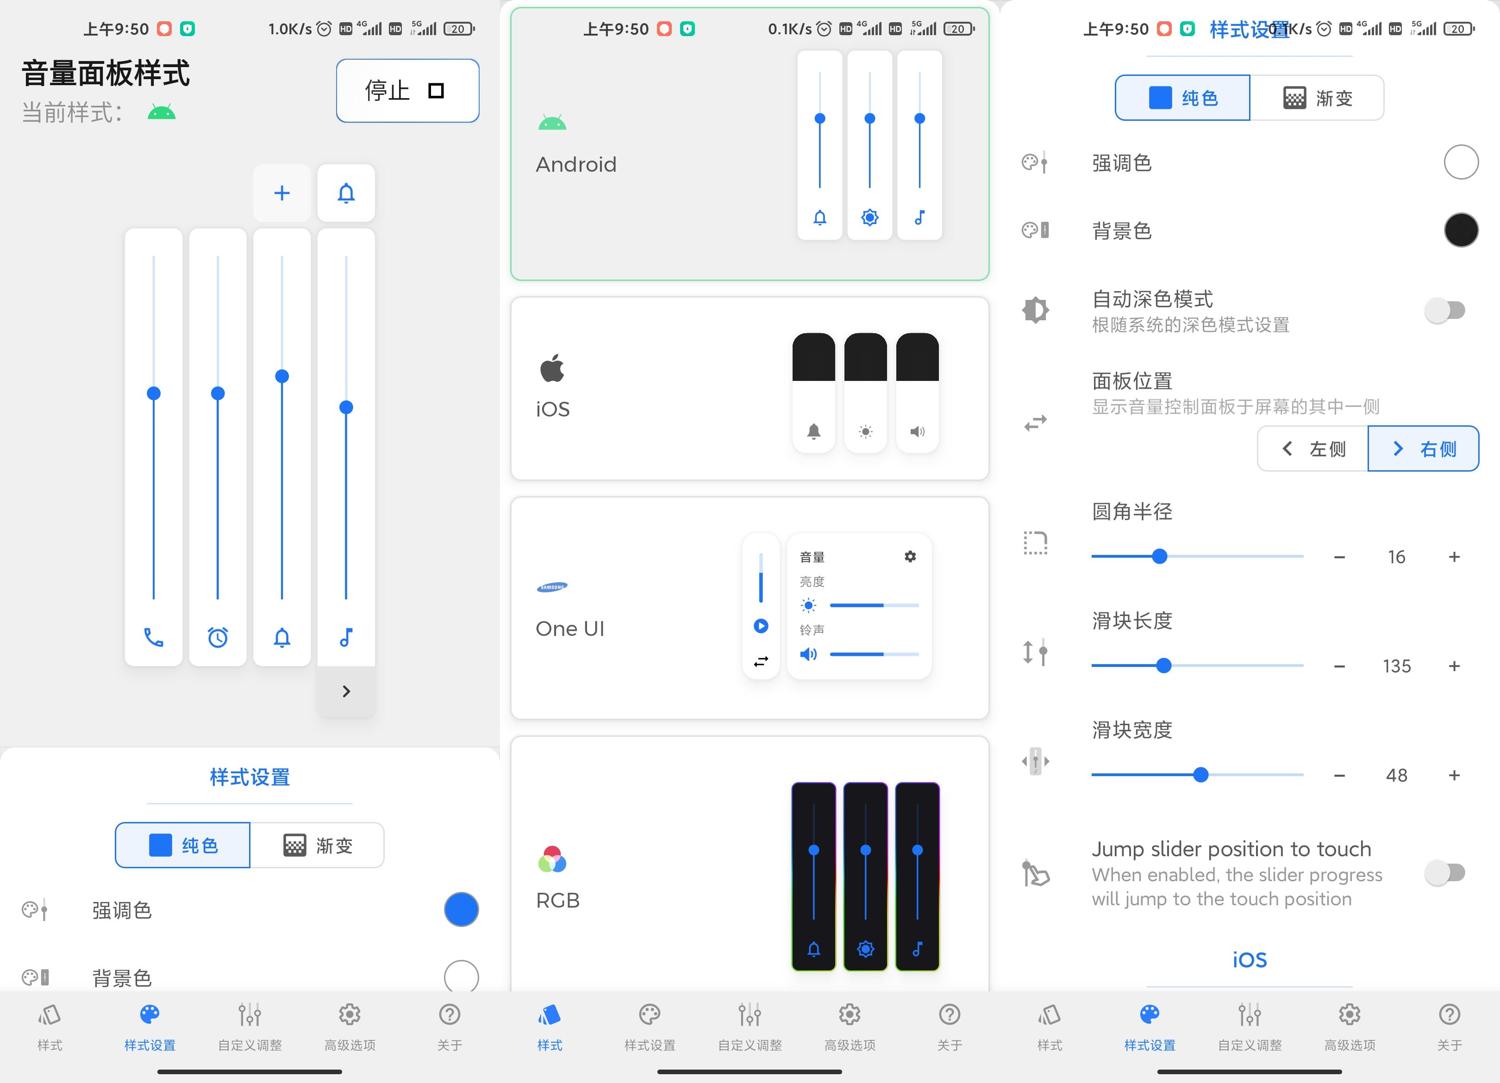Viewport: 1500px width, 1083px height.
Task: Enable the 自动深色模式 toggle
Action: coord(1447,310)
